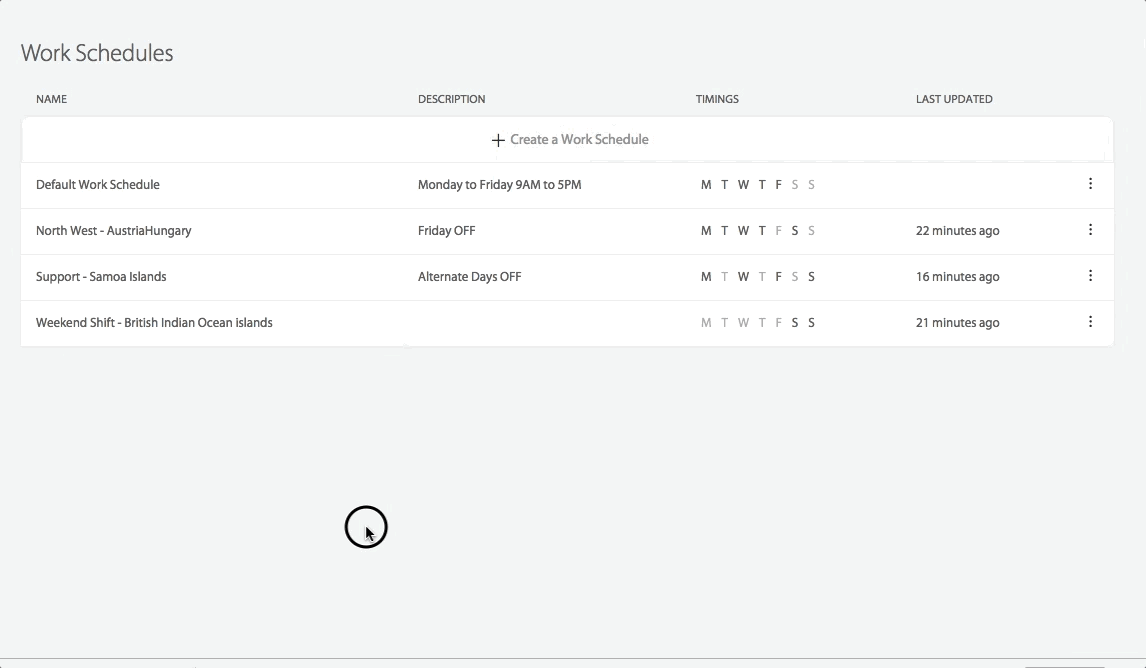Click 'Monday to Friday 9AM to 5PM' description
The width and height of the screenshot is (1146, 668).
499,185
